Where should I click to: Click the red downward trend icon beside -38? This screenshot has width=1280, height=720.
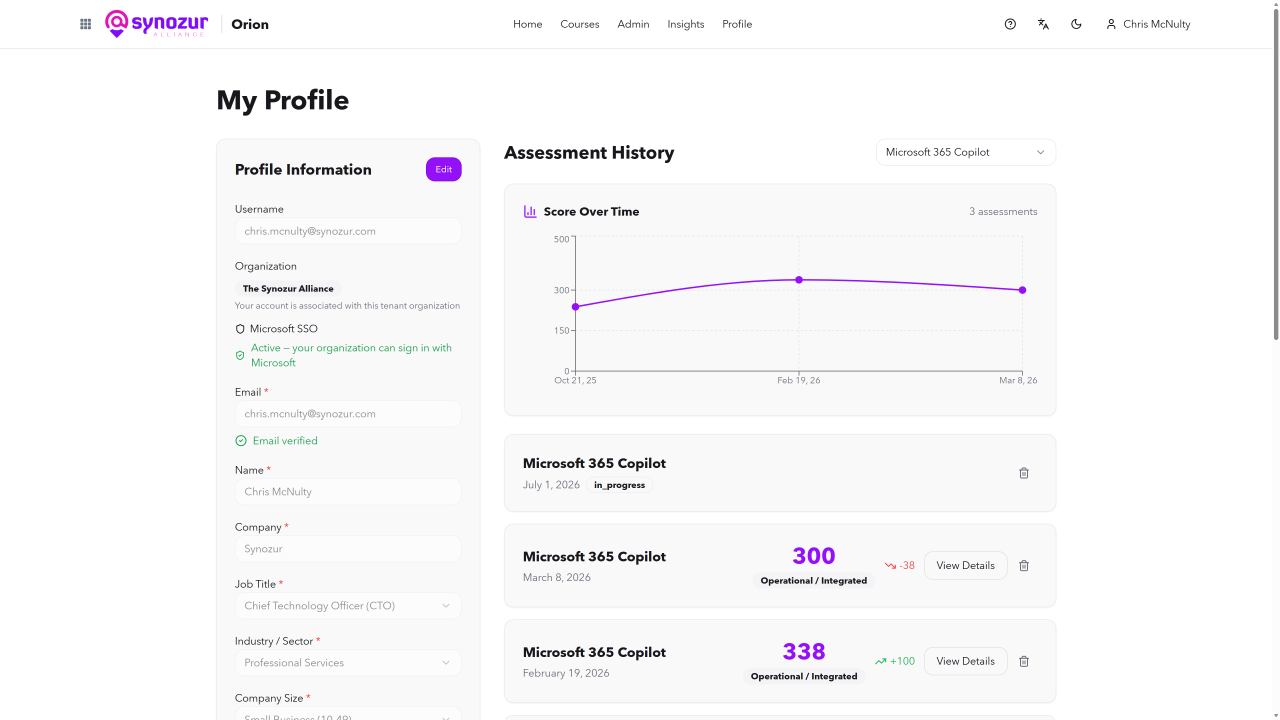(x=890, y=566)
